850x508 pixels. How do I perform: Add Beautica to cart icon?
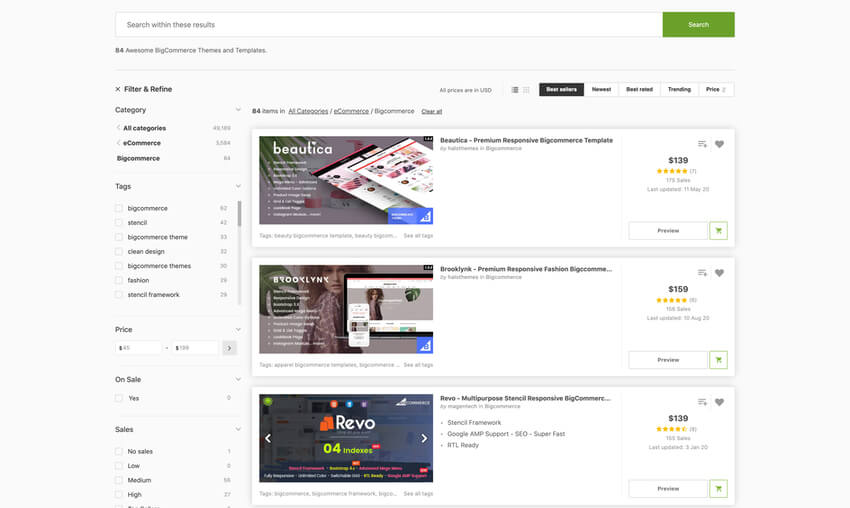(718, 231)
